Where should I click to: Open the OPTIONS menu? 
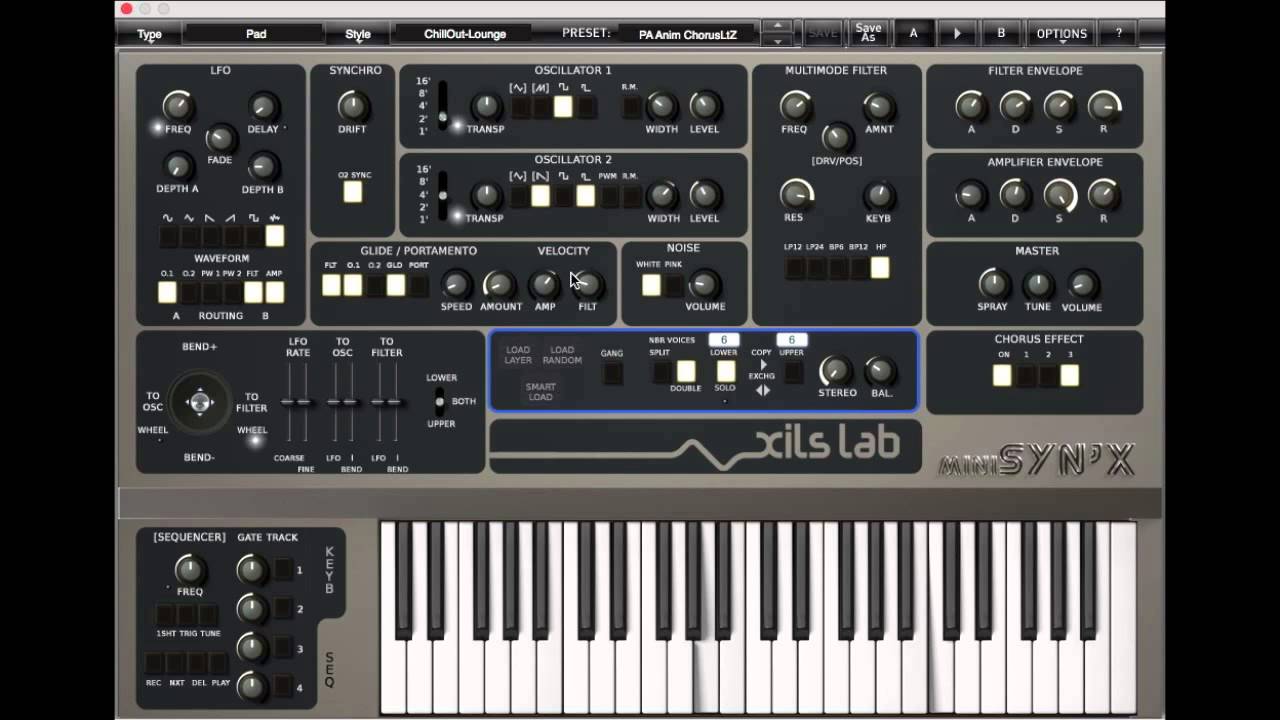[1061, 33]
